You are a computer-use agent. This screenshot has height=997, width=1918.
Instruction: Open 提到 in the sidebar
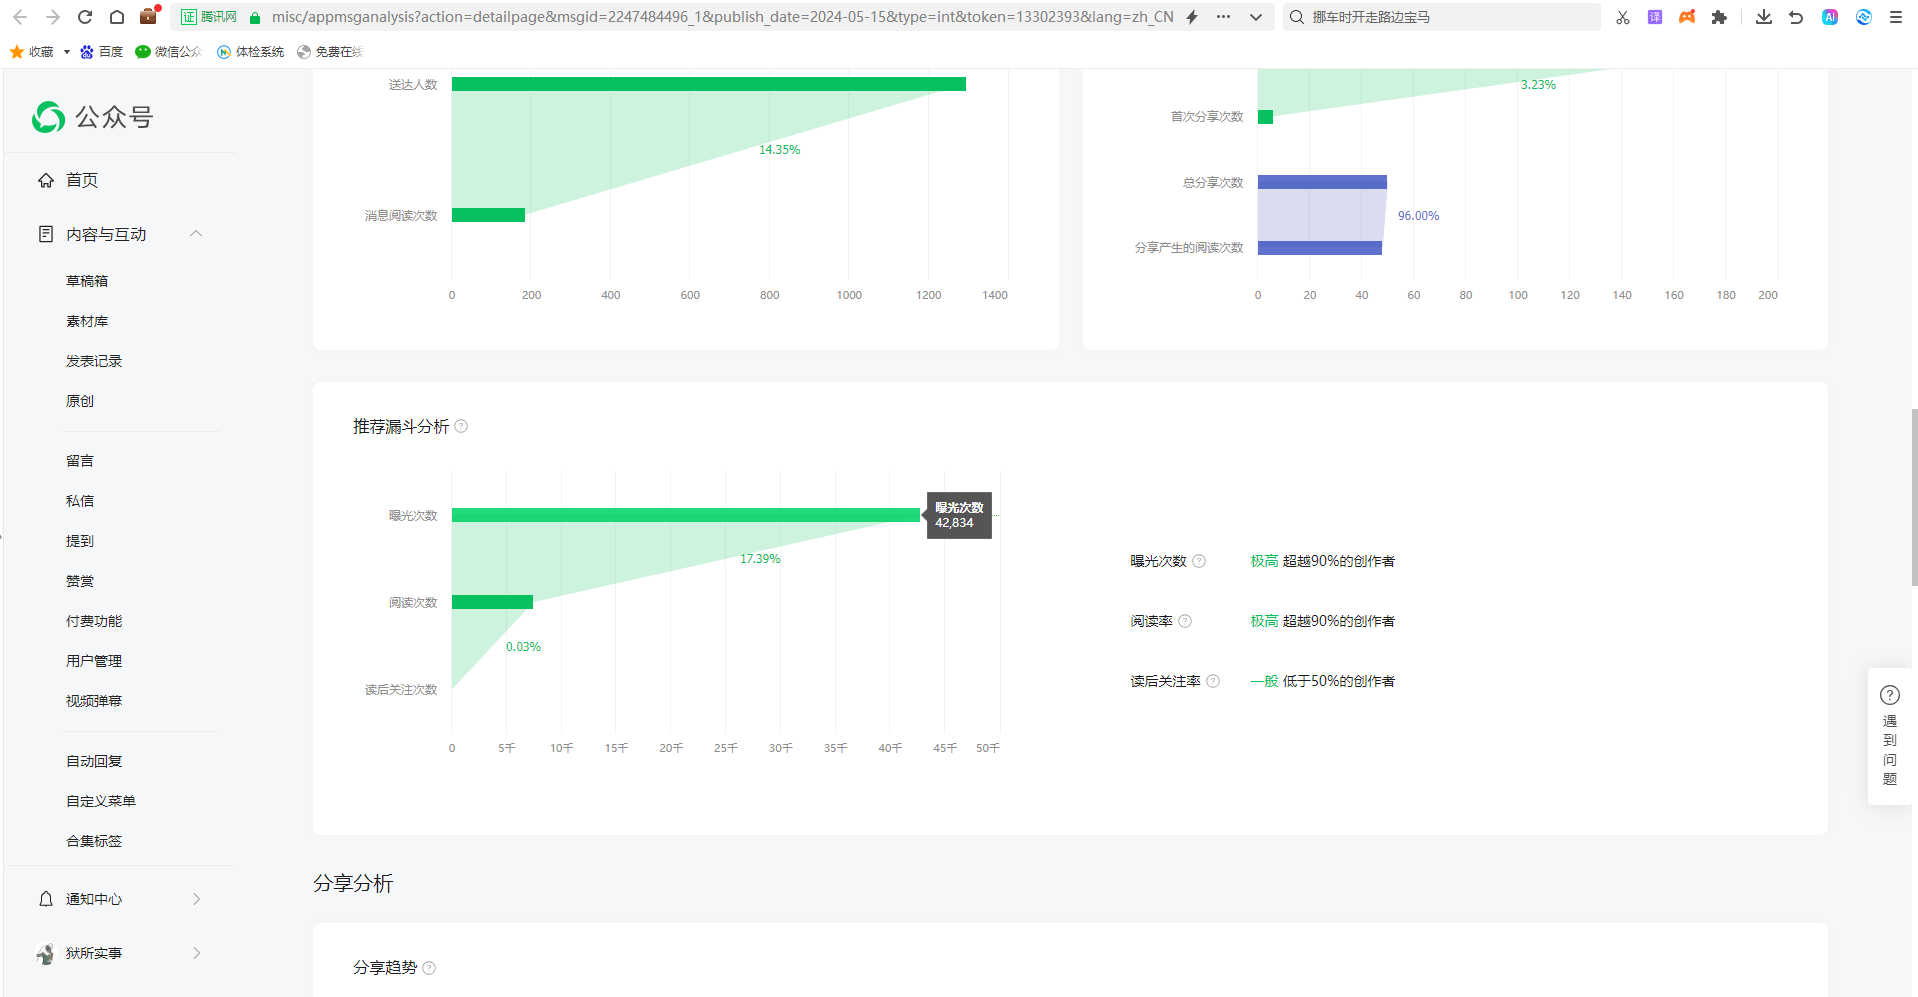point(80,541)
